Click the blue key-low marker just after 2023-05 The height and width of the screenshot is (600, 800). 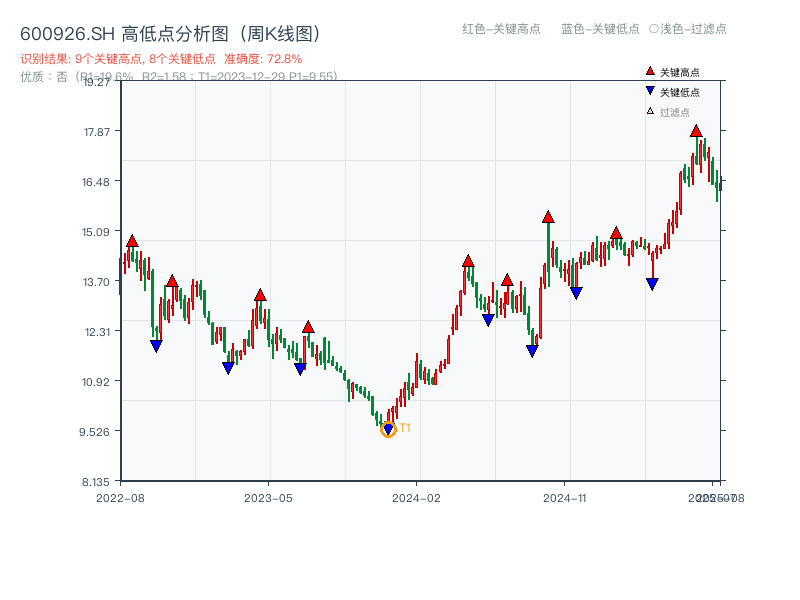(x=301, y=369)
